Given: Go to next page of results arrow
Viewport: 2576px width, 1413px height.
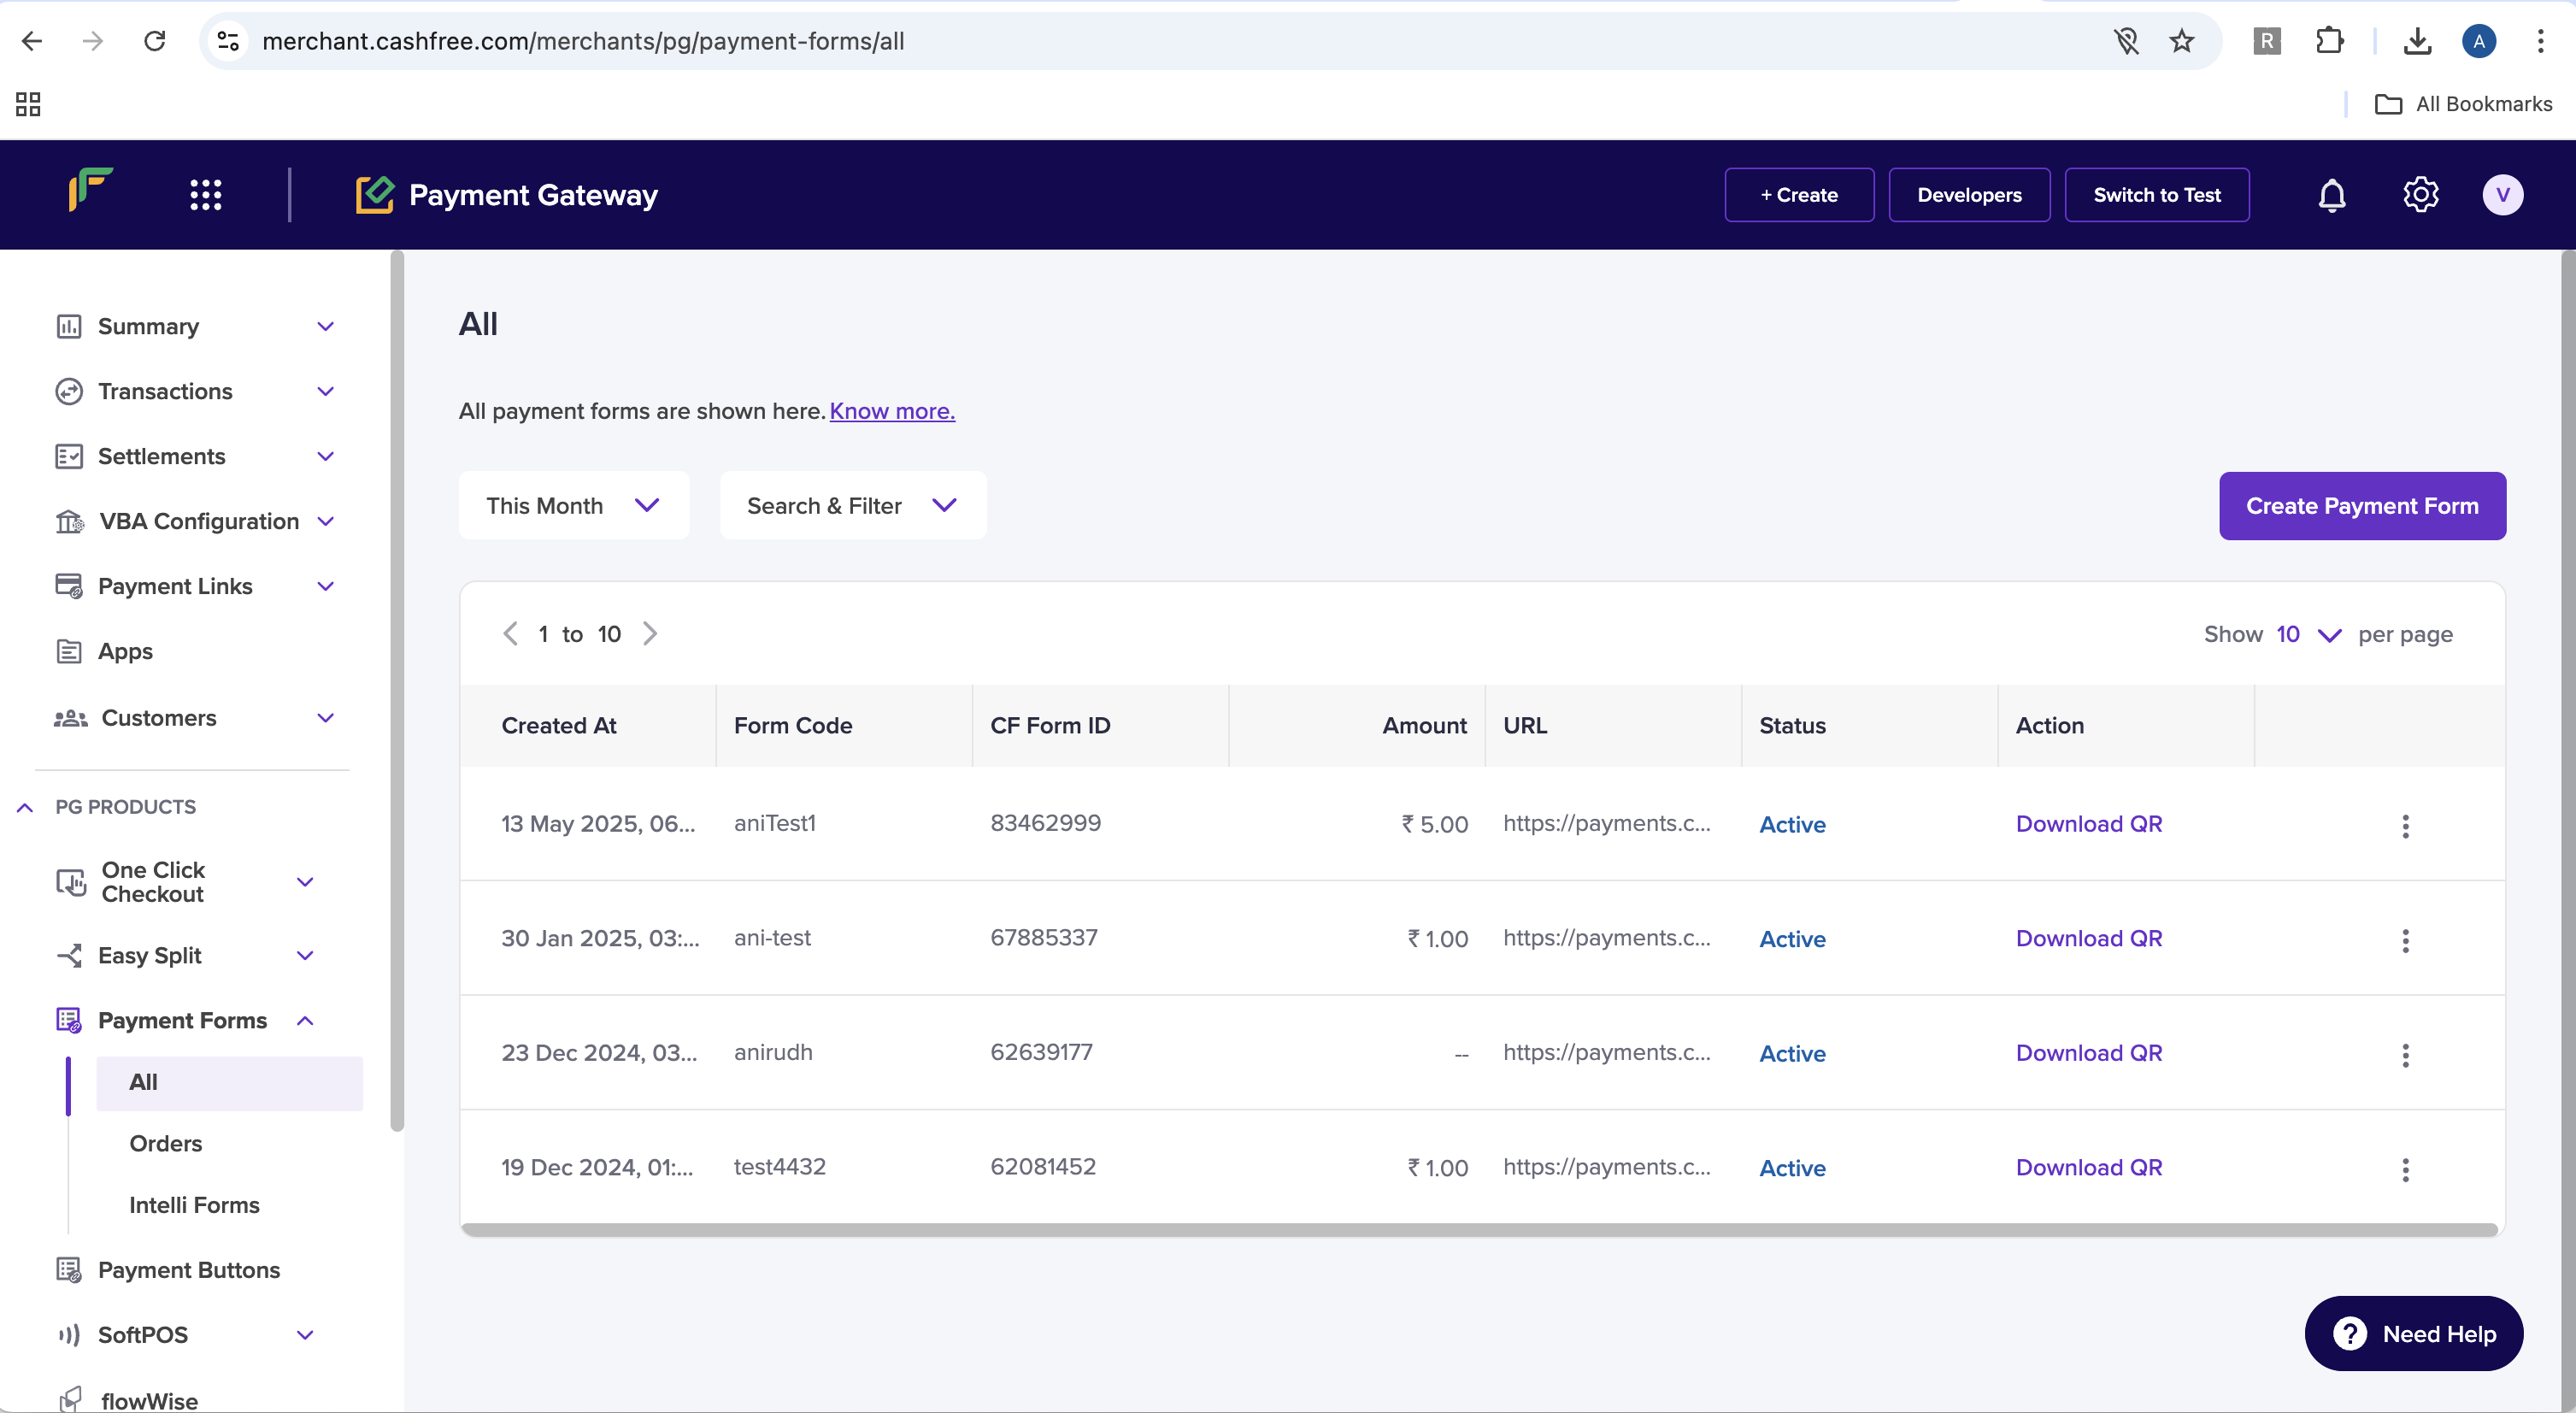Looking at the screenshot, I should pos(650,634).
